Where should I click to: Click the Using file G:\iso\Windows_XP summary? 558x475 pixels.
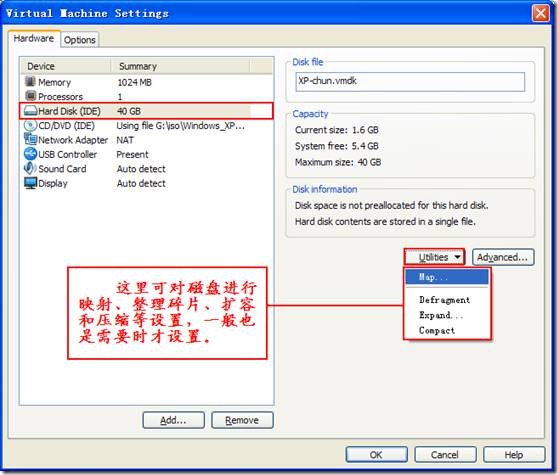coord(180,126)
